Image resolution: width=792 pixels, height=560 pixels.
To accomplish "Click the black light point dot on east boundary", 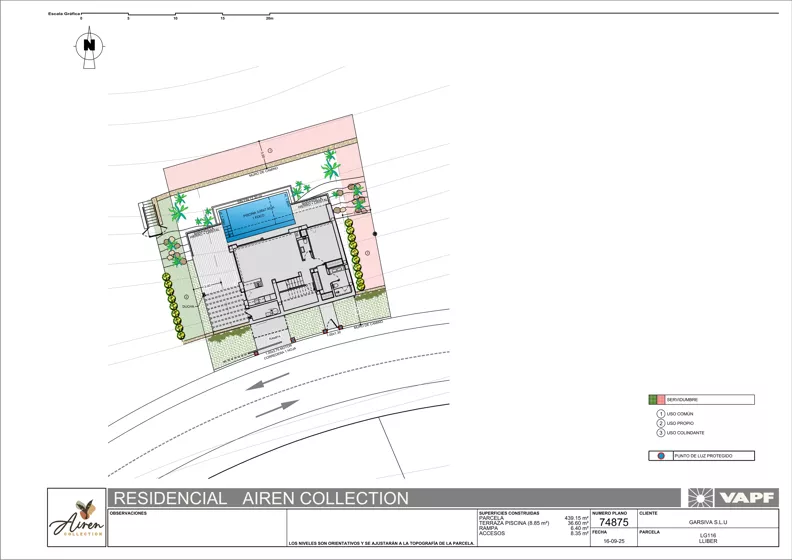I will [x=375, y=234].
